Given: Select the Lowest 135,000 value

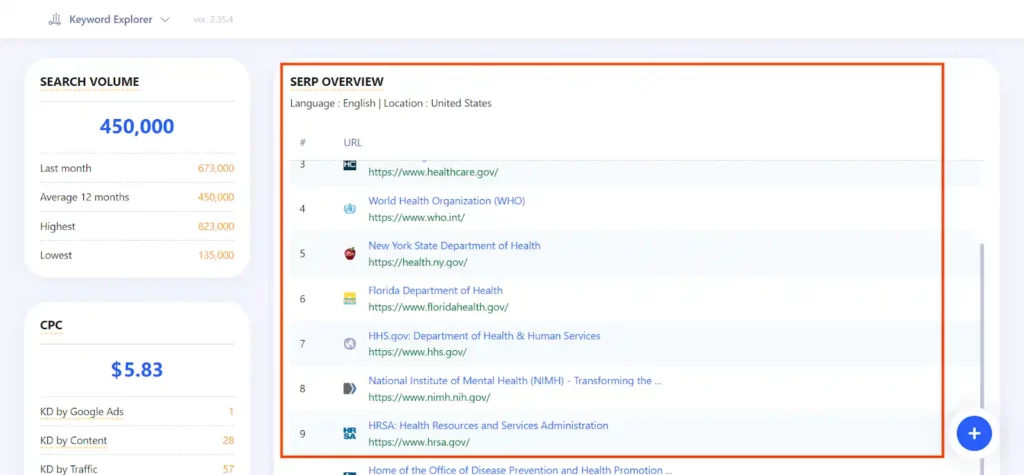Looking at the screenshot, I should (216, 255).
